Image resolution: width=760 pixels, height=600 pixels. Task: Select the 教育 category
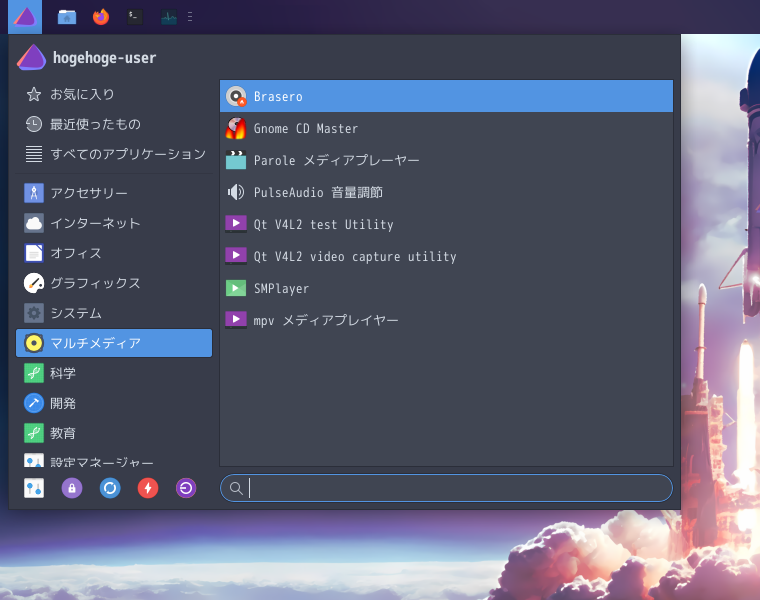click(x=114, y=433)
